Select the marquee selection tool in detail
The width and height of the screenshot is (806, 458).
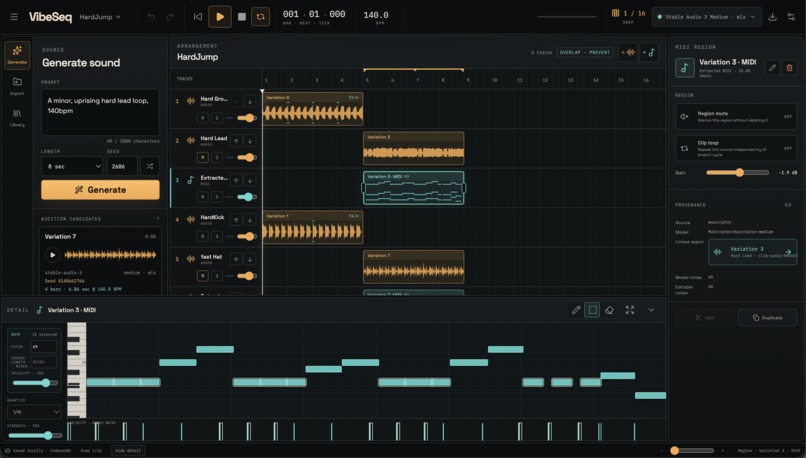[x=592, y=310]
